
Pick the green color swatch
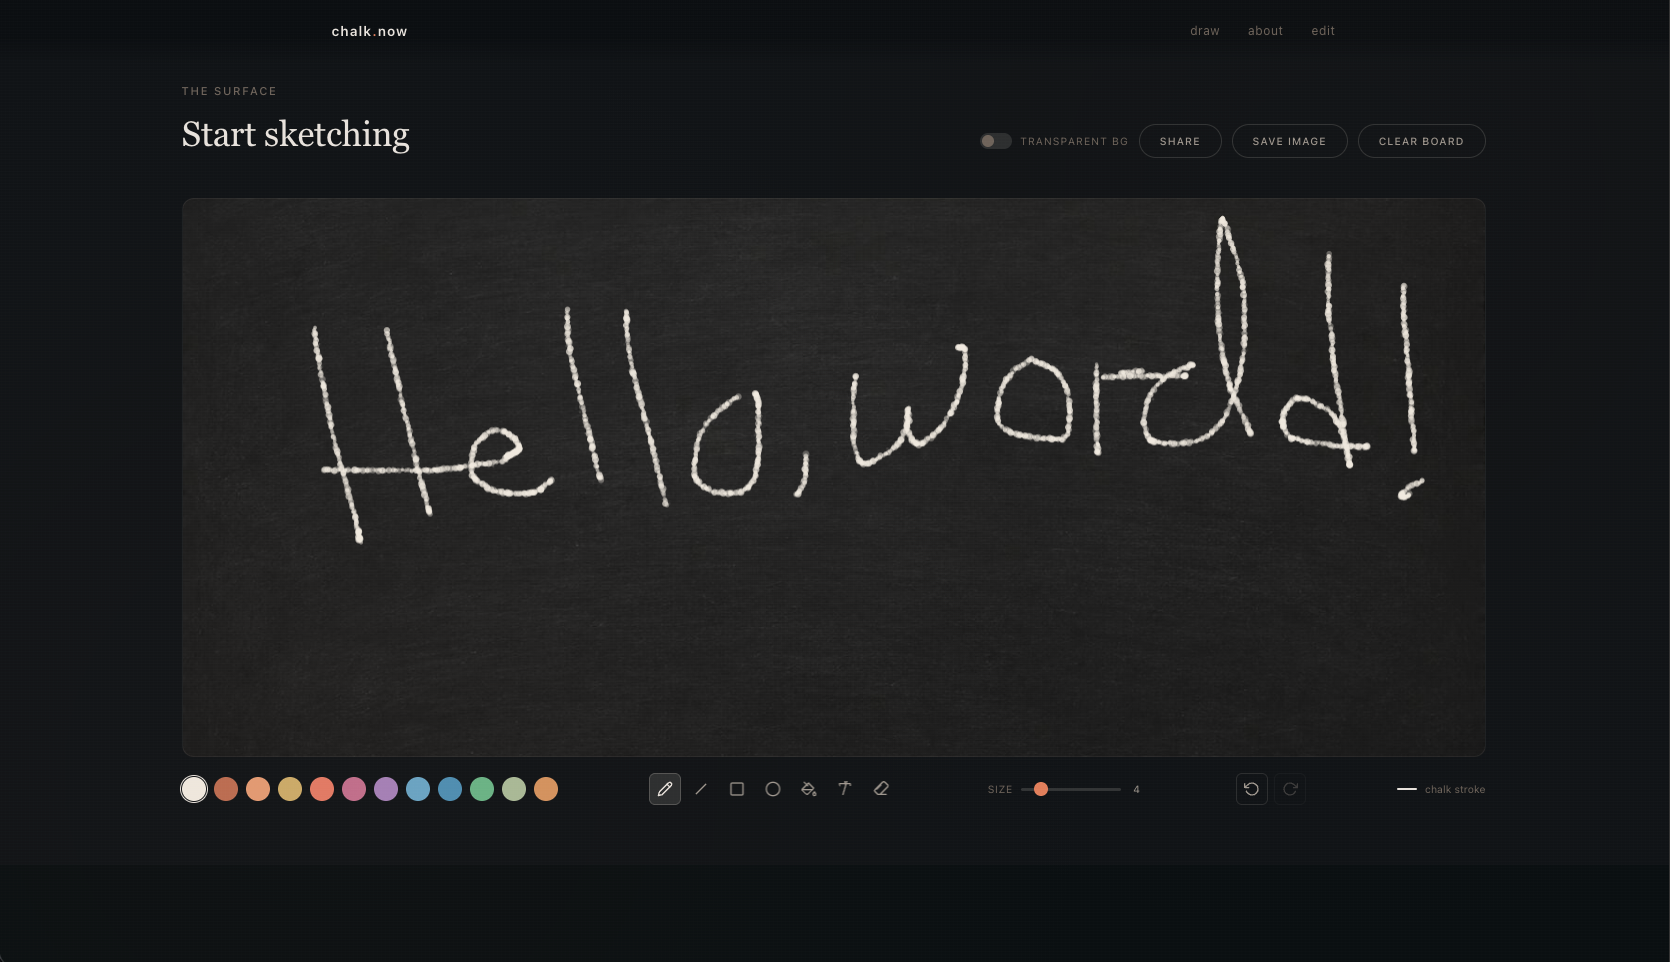tap(482, 789)
